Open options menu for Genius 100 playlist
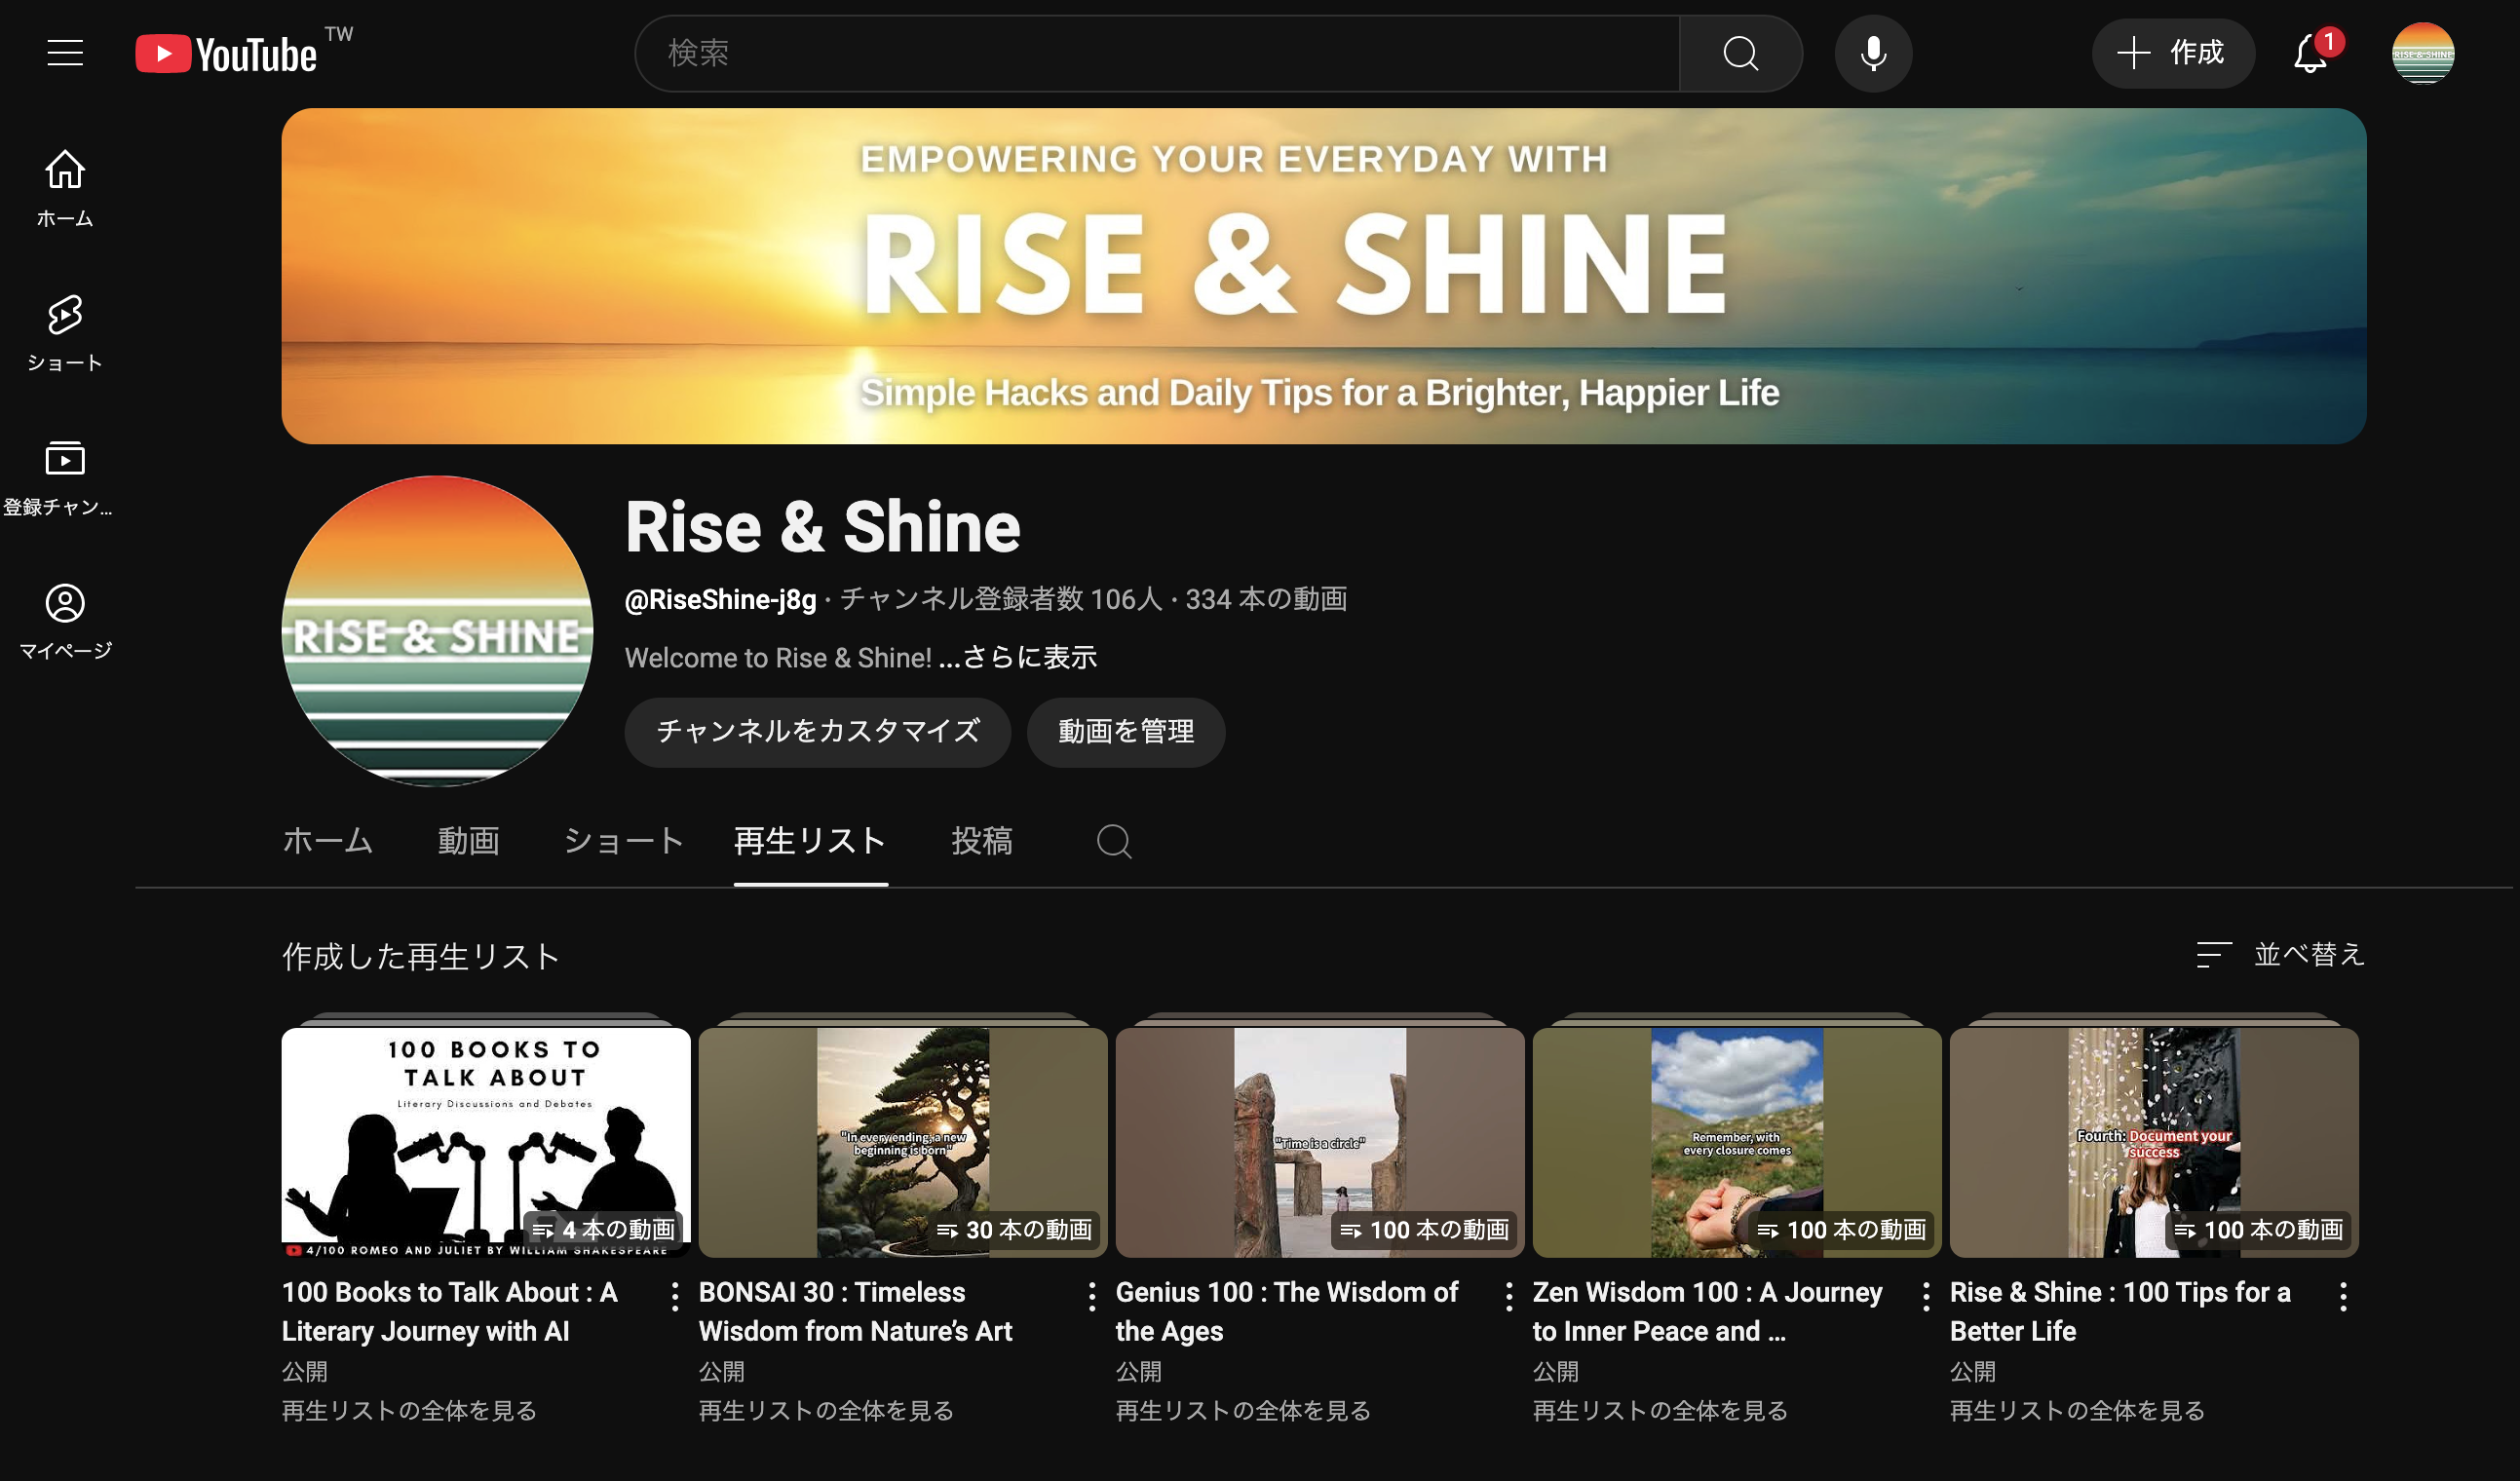The width and height of the screenshot is (2520, 1481). pyautogui.click(x=1509, y=1297)
